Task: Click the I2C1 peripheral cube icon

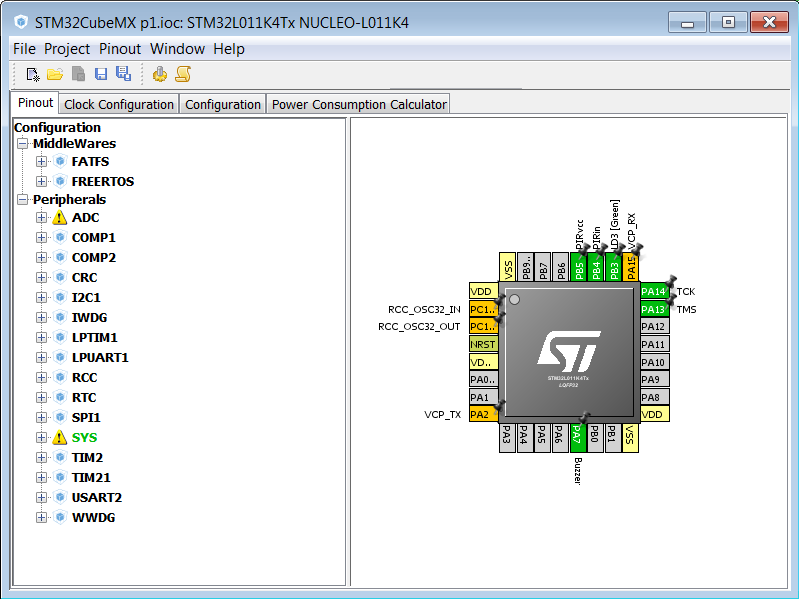Action: point(60,297)
